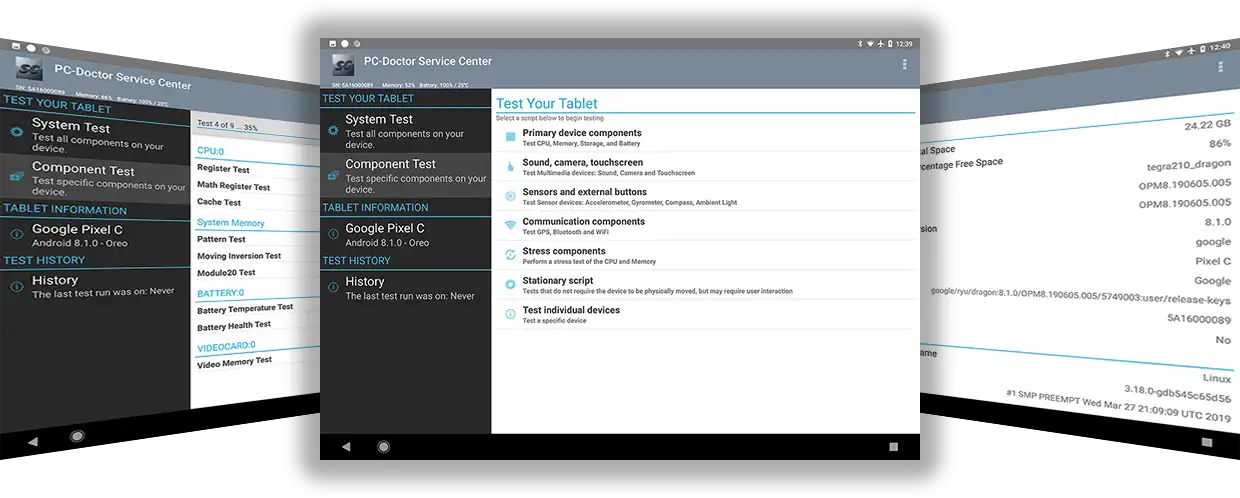
Task: Click CPU:0 section header on left tablet
Action: [x=210, y=152]
